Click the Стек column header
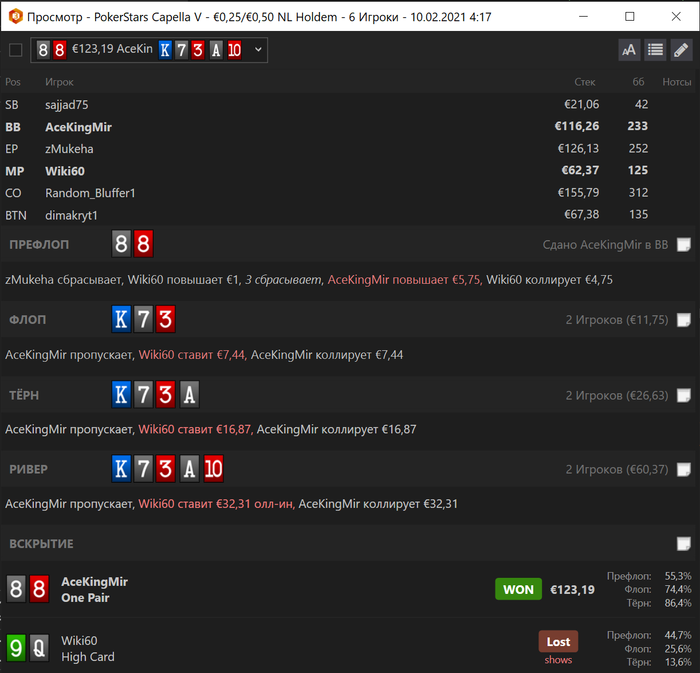 click(x=584, y=82)
